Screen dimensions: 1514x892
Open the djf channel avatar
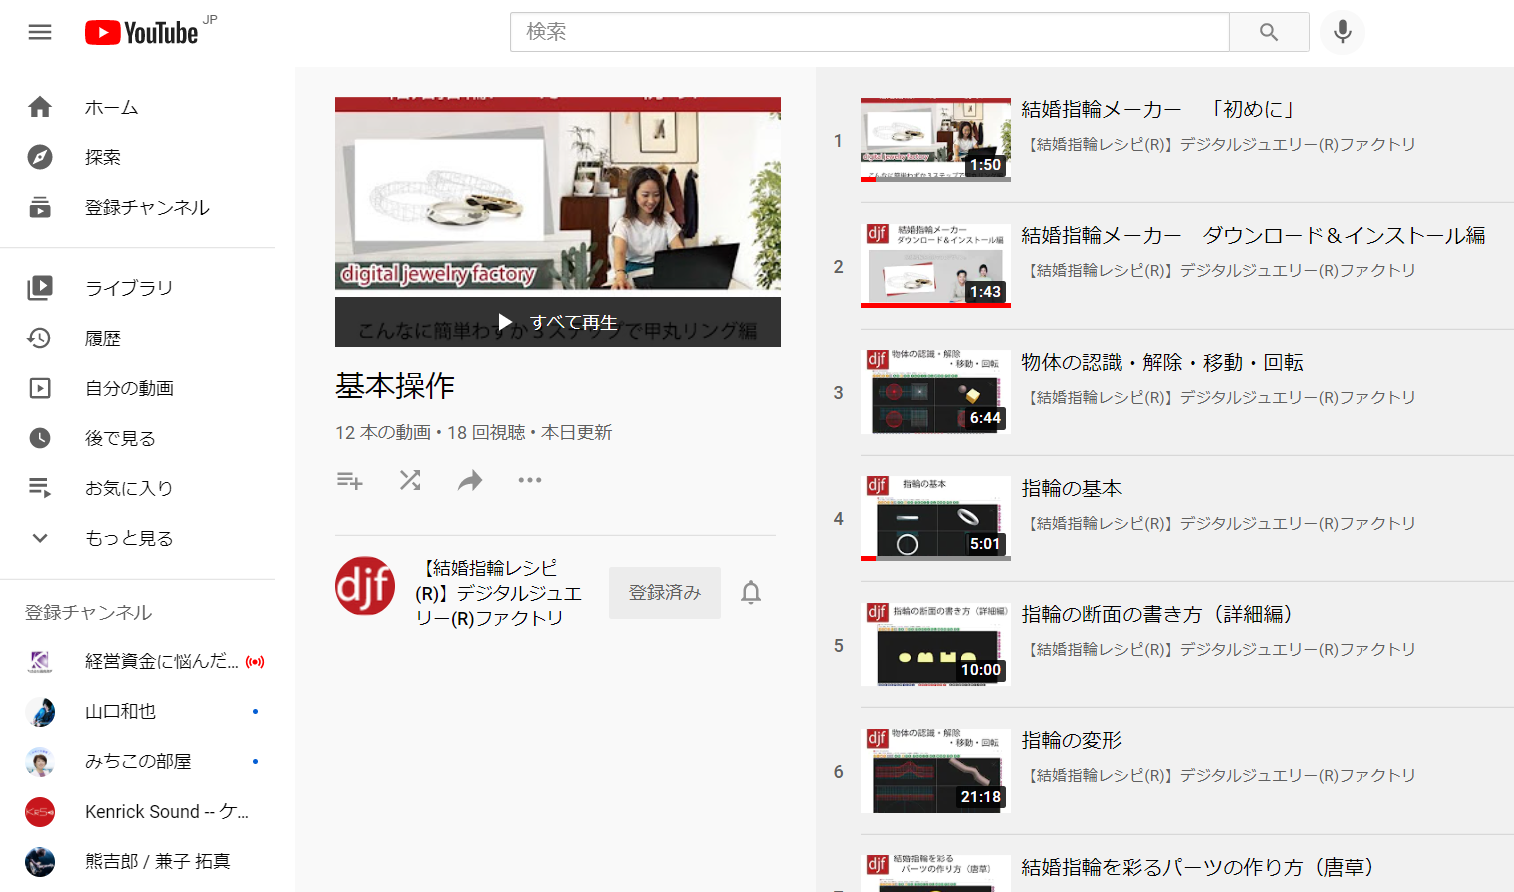click(365, 586)
